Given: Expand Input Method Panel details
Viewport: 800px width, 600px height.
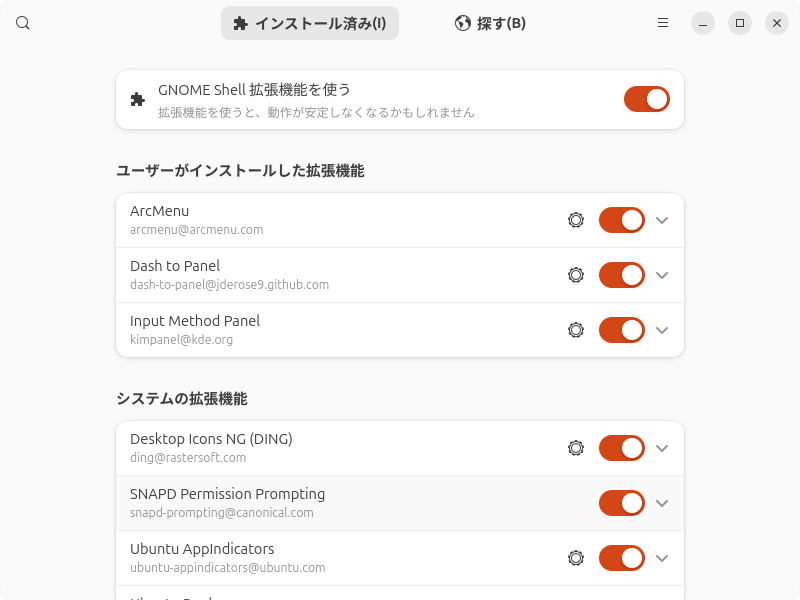Looking at the screenshot, I should pos(662,330).
